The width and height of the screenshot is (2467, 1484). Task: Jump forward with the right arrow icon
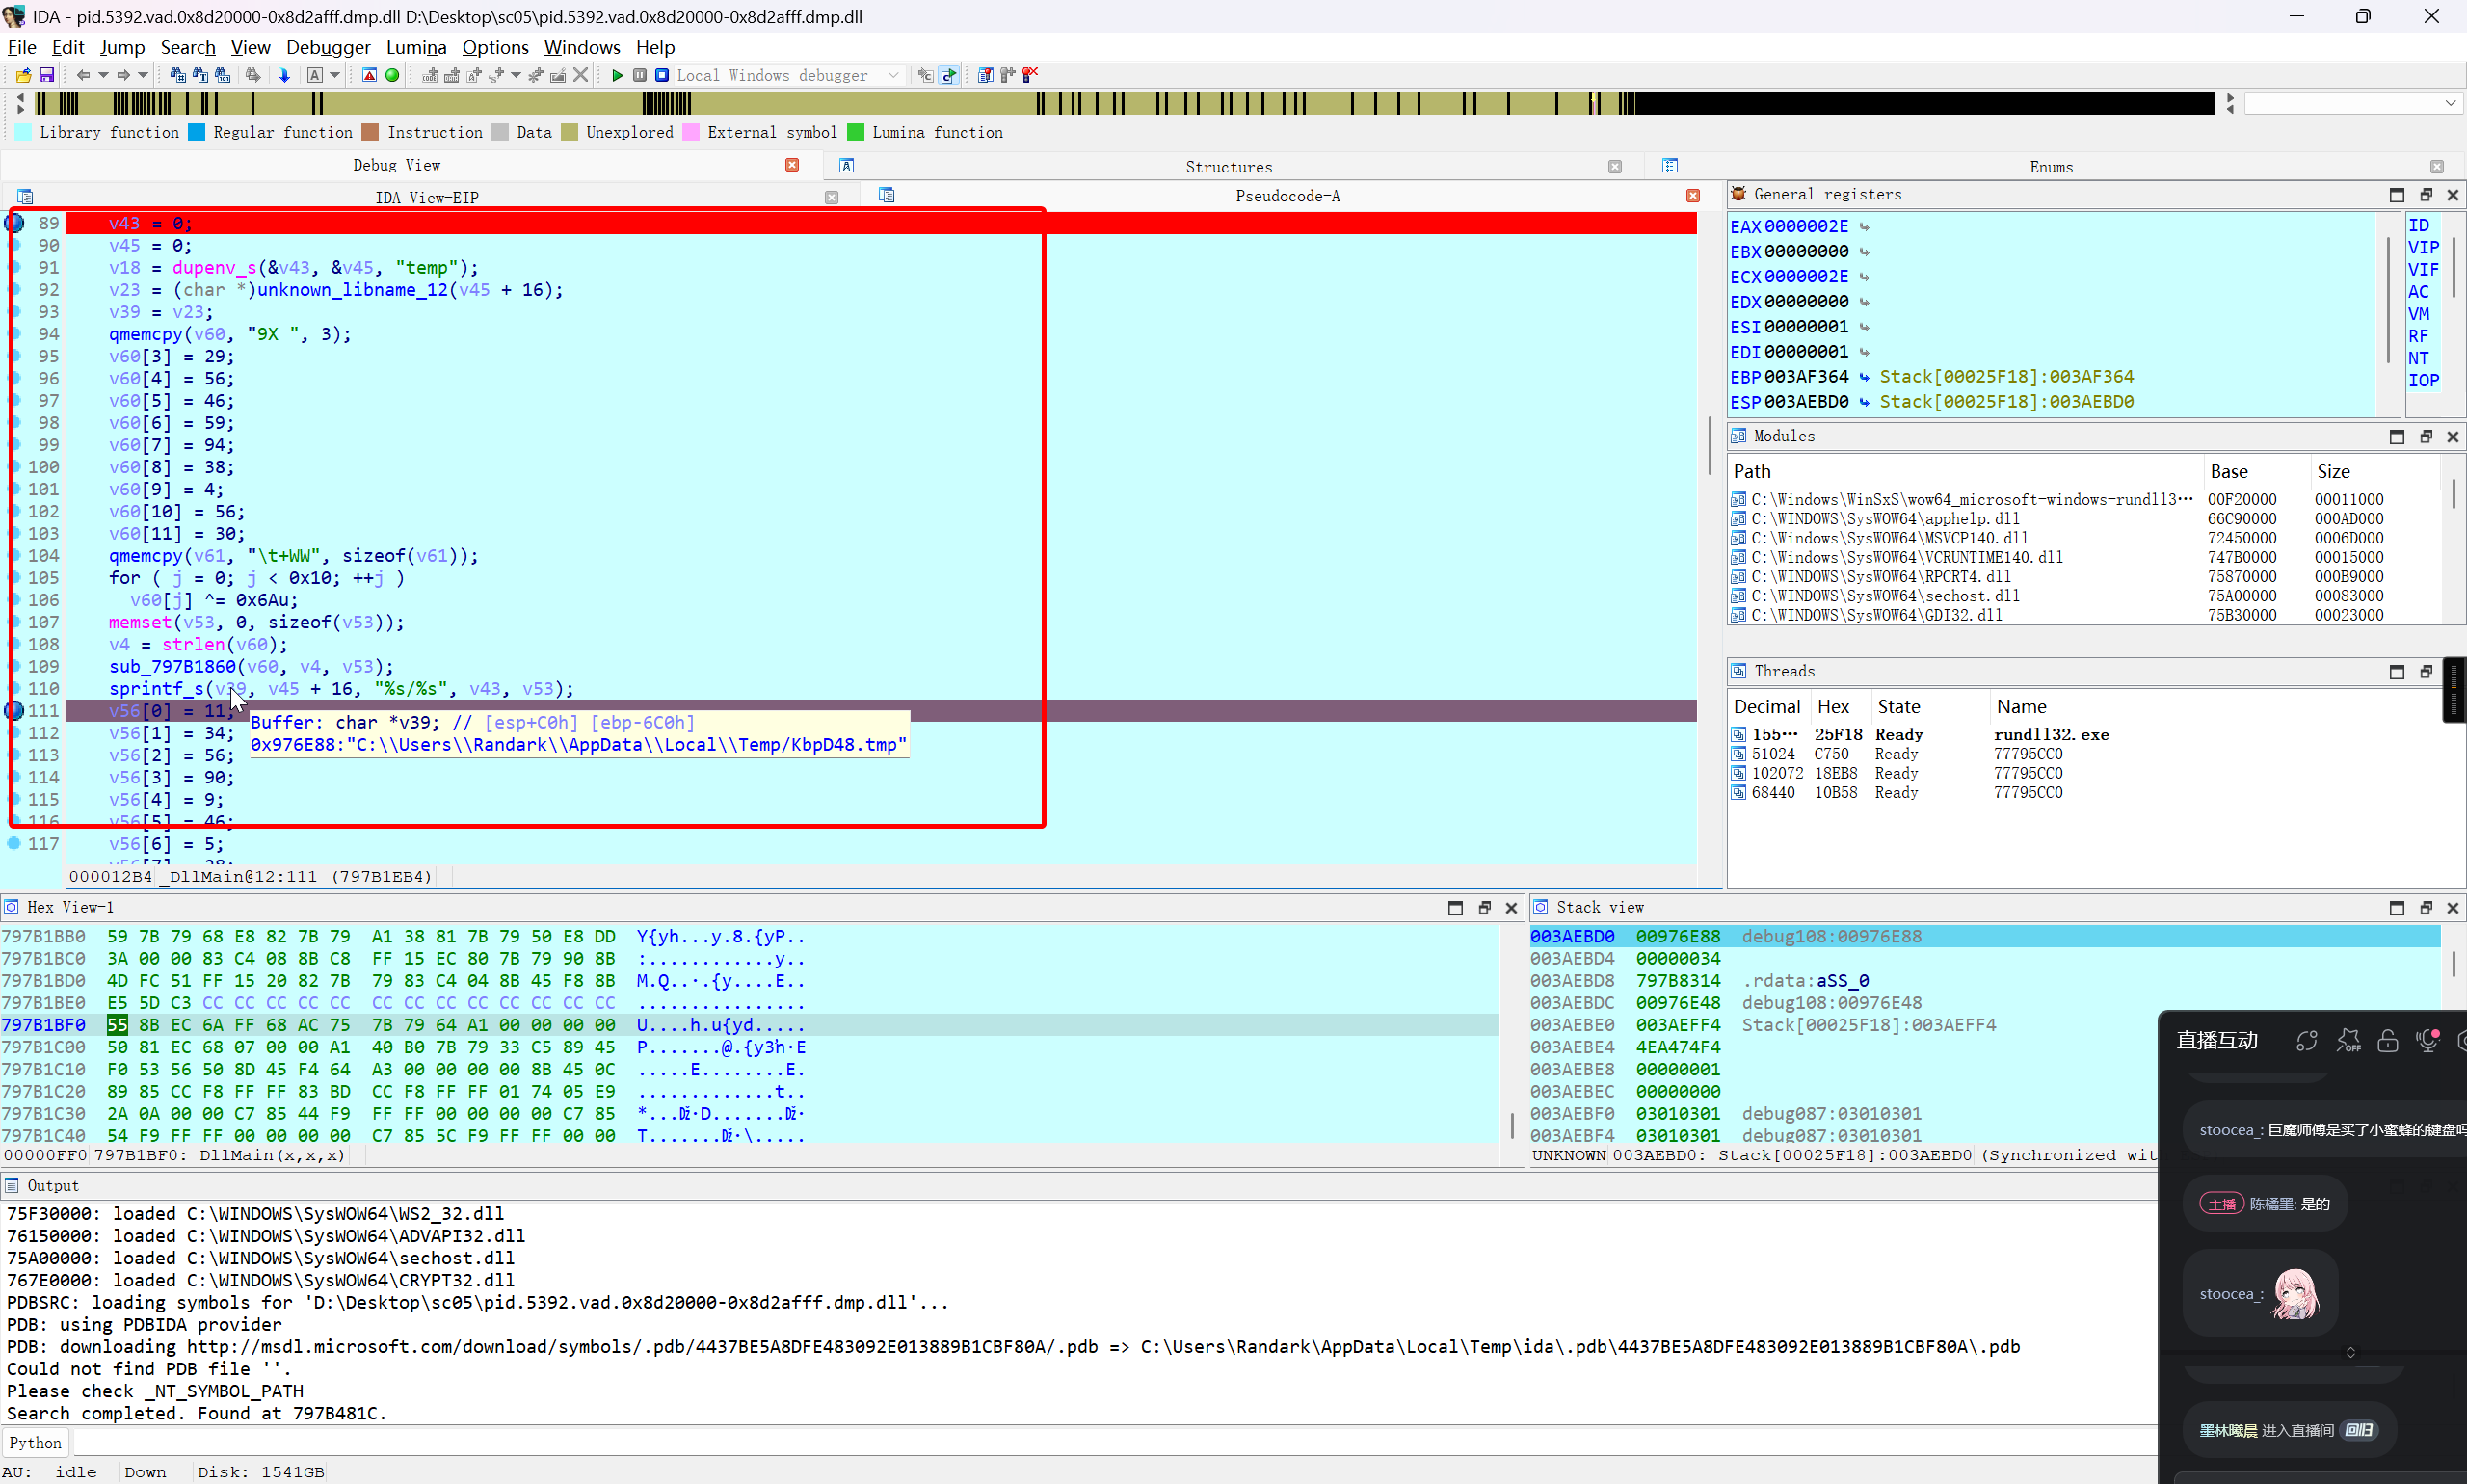(x=123, y=75)
